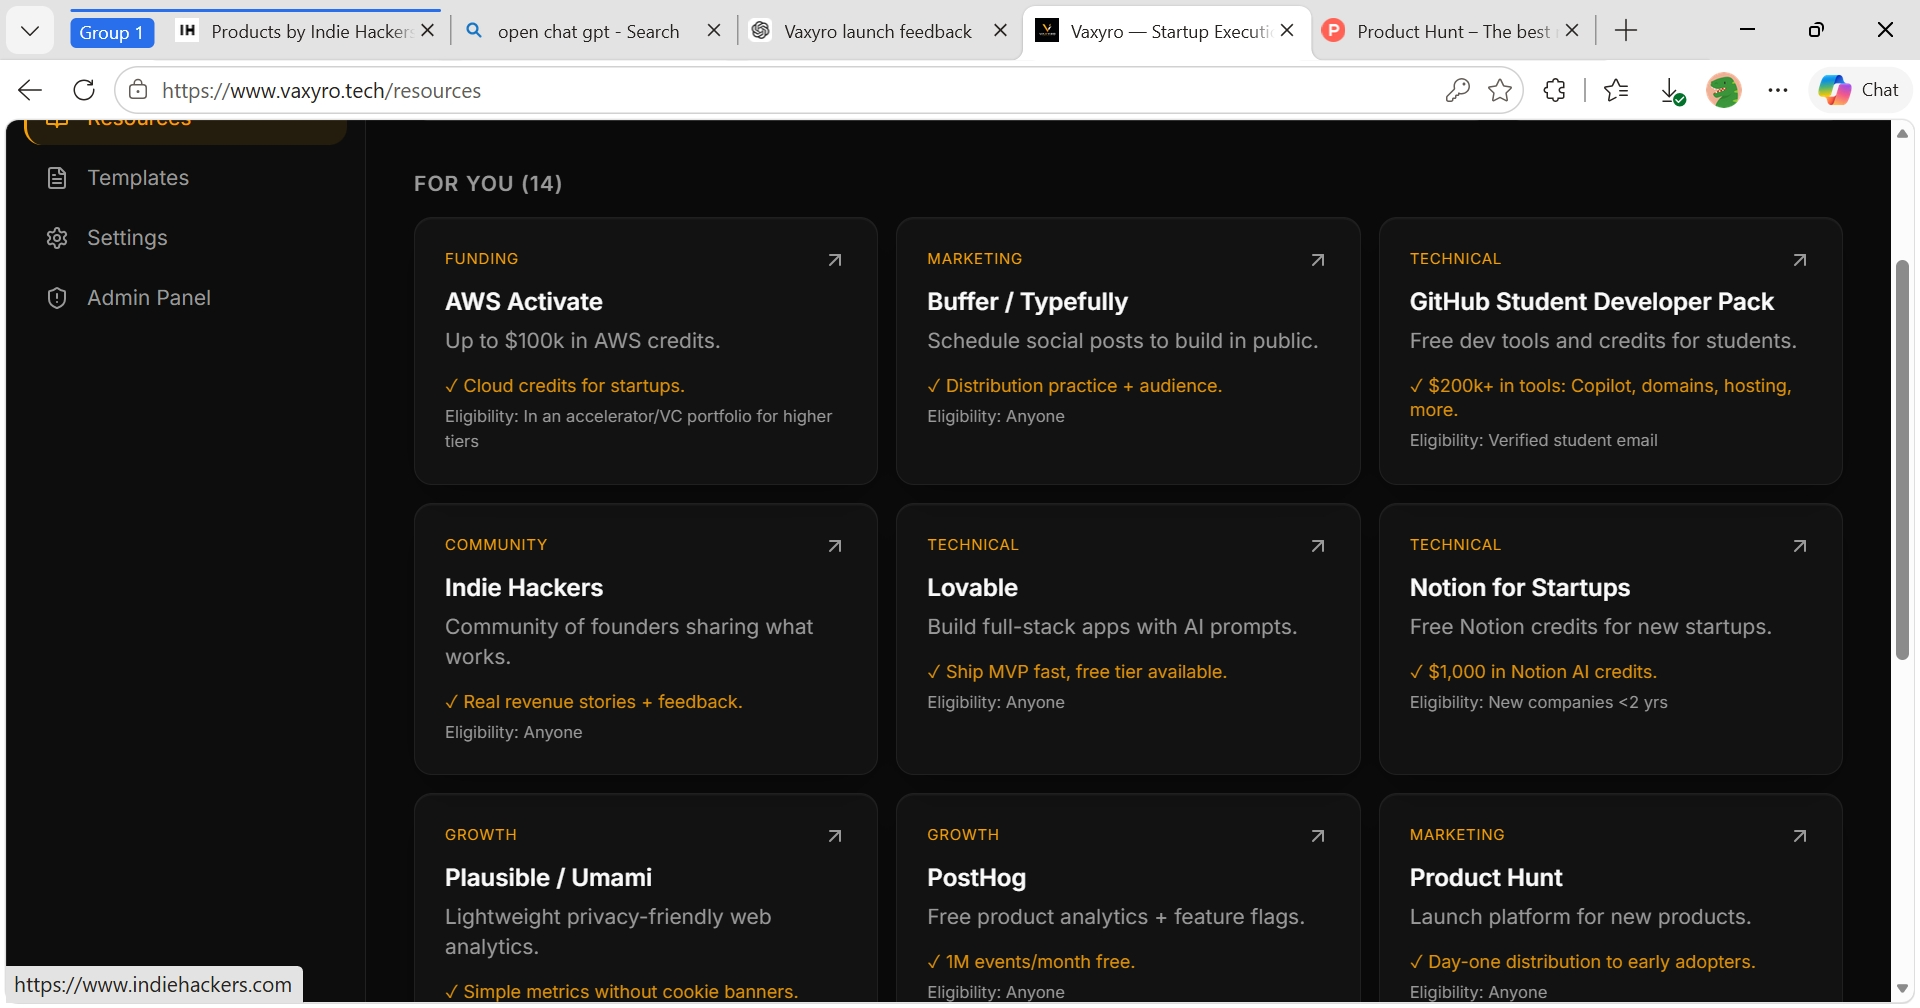This screenshot has height=1008, width=1920.
Task: Click the Product Hunt card title
Action: click(1486, 877)
